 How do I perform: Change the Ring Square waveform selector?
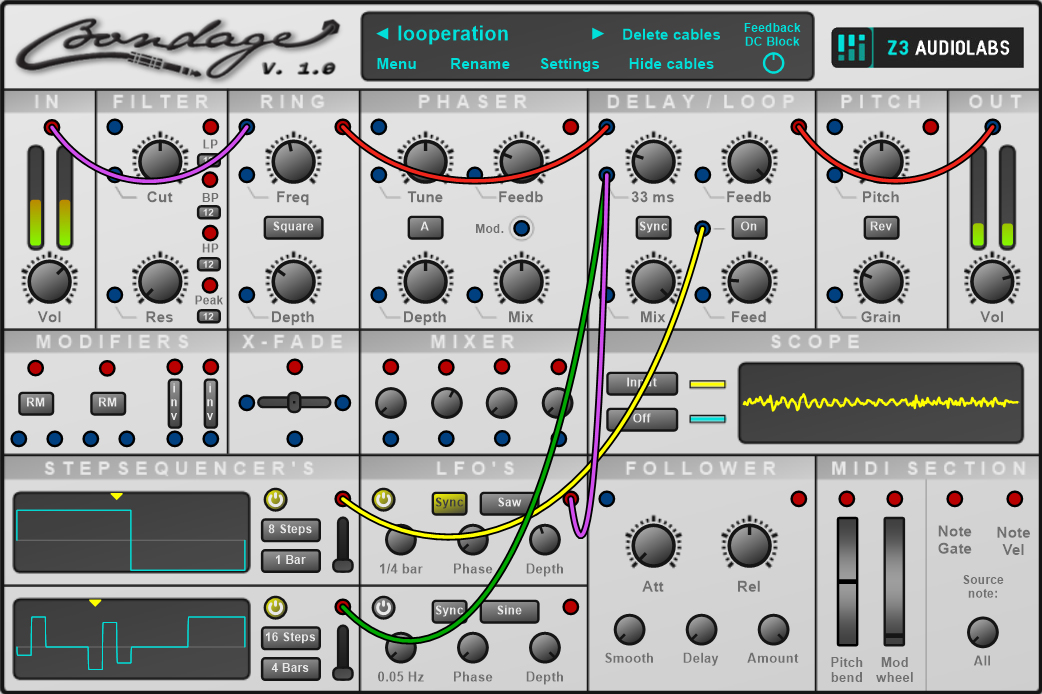(293, 227)
